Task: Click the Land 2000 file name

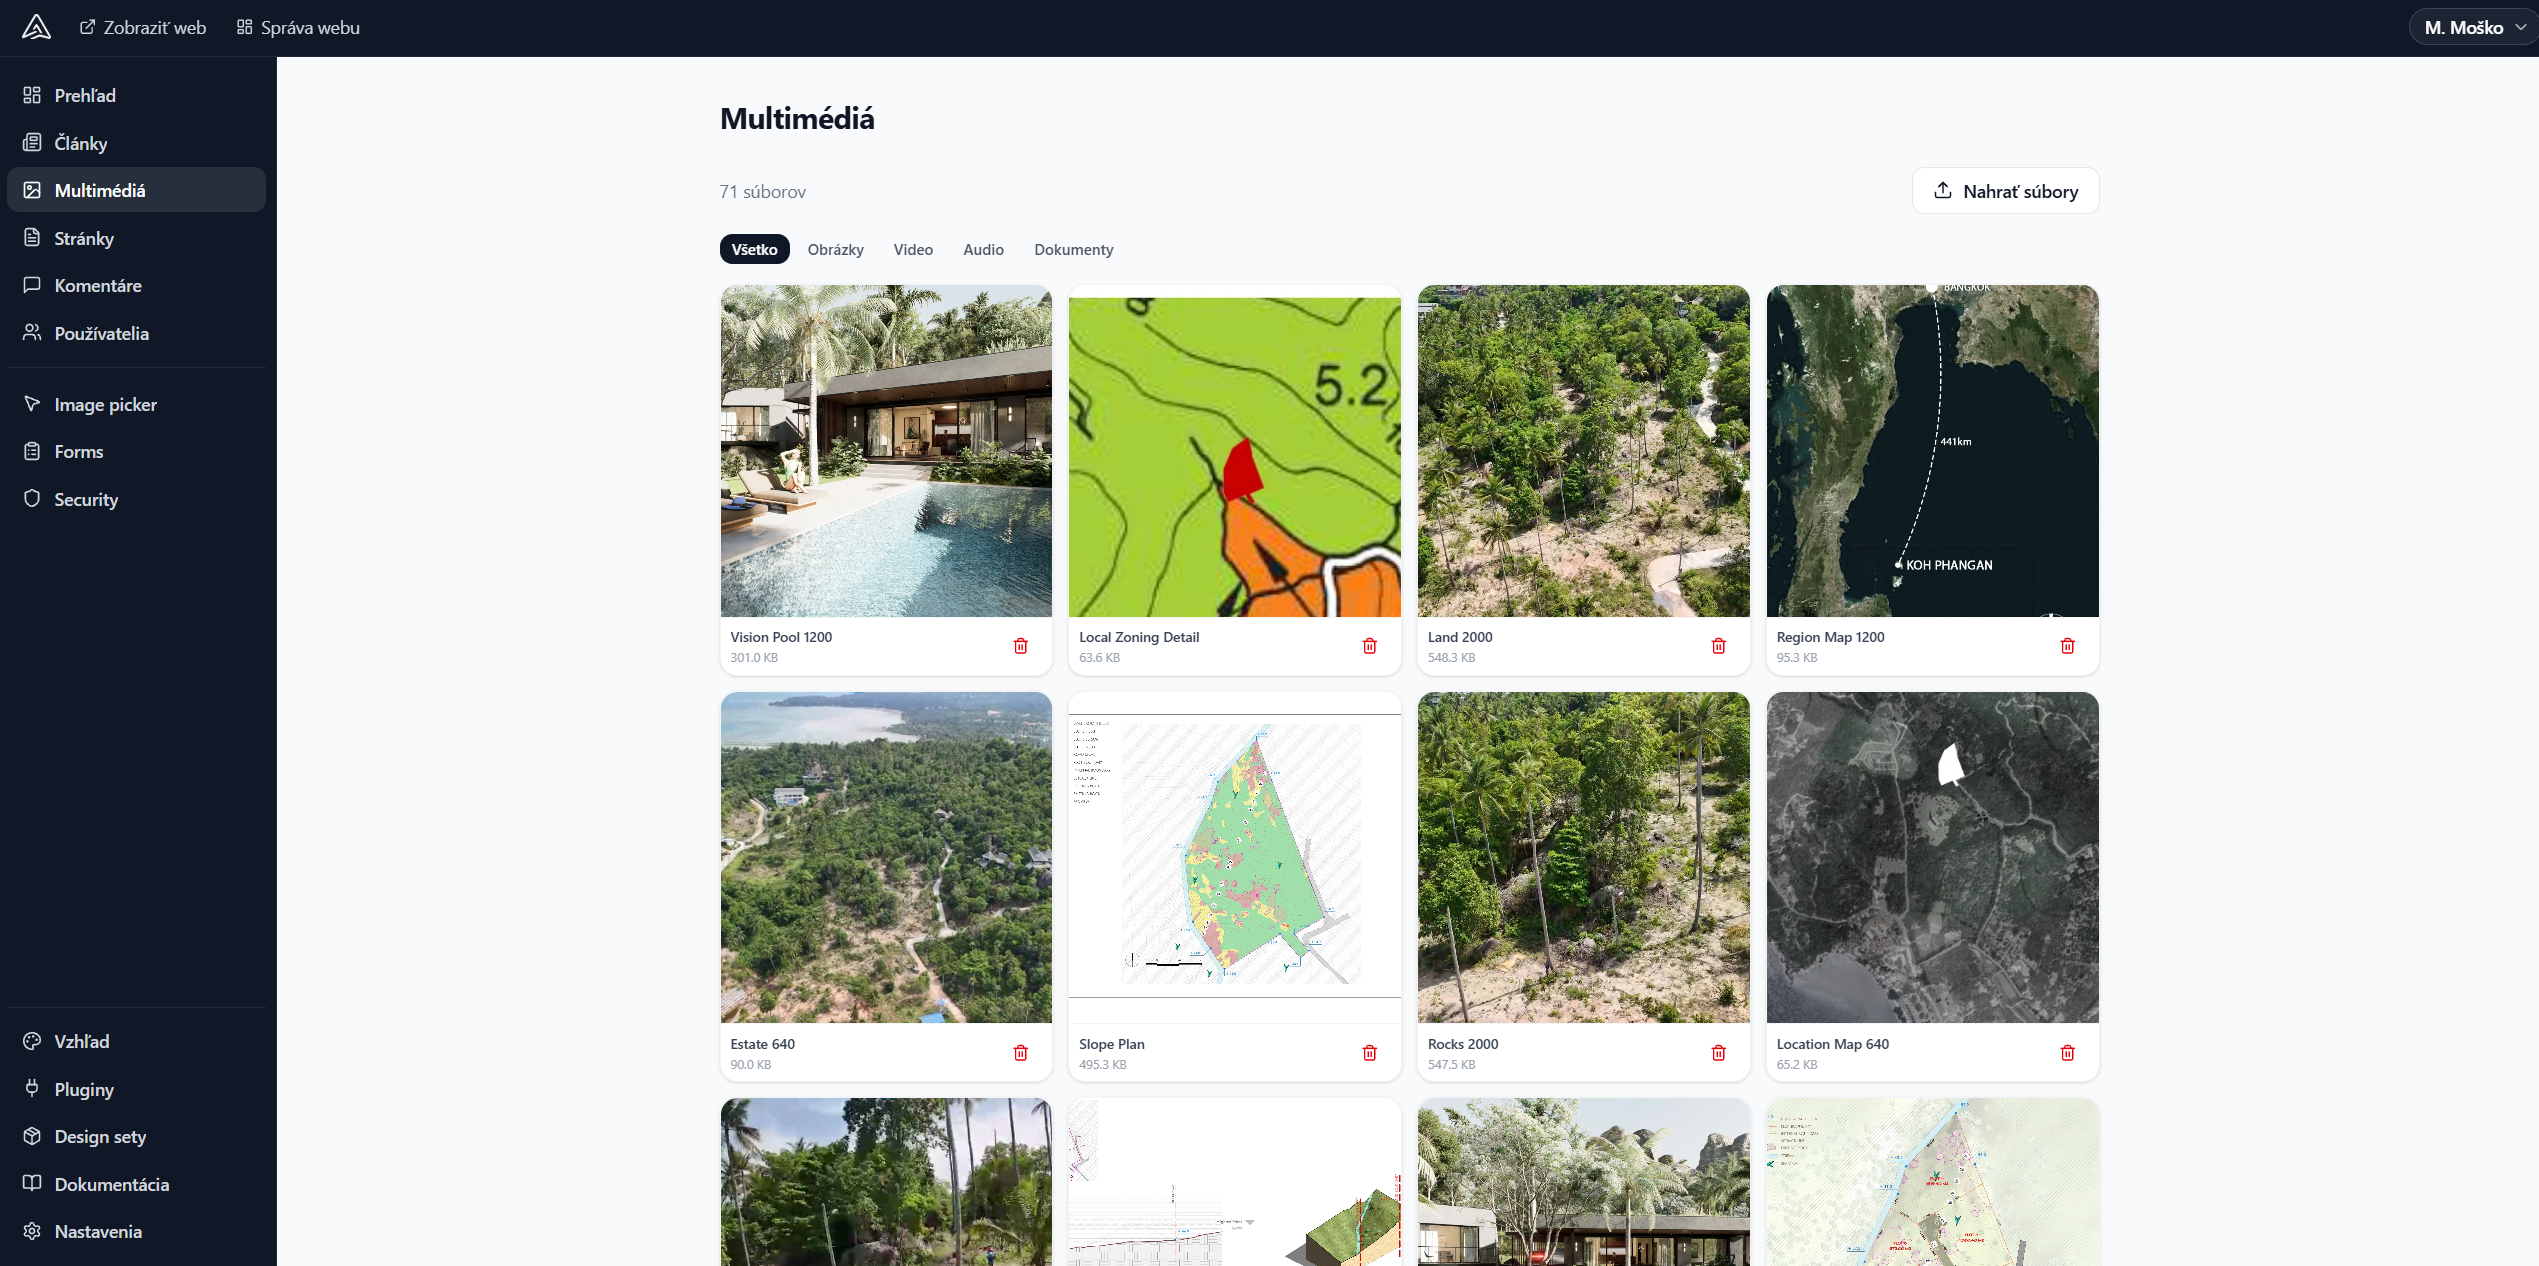Action: click(1460, 637)
